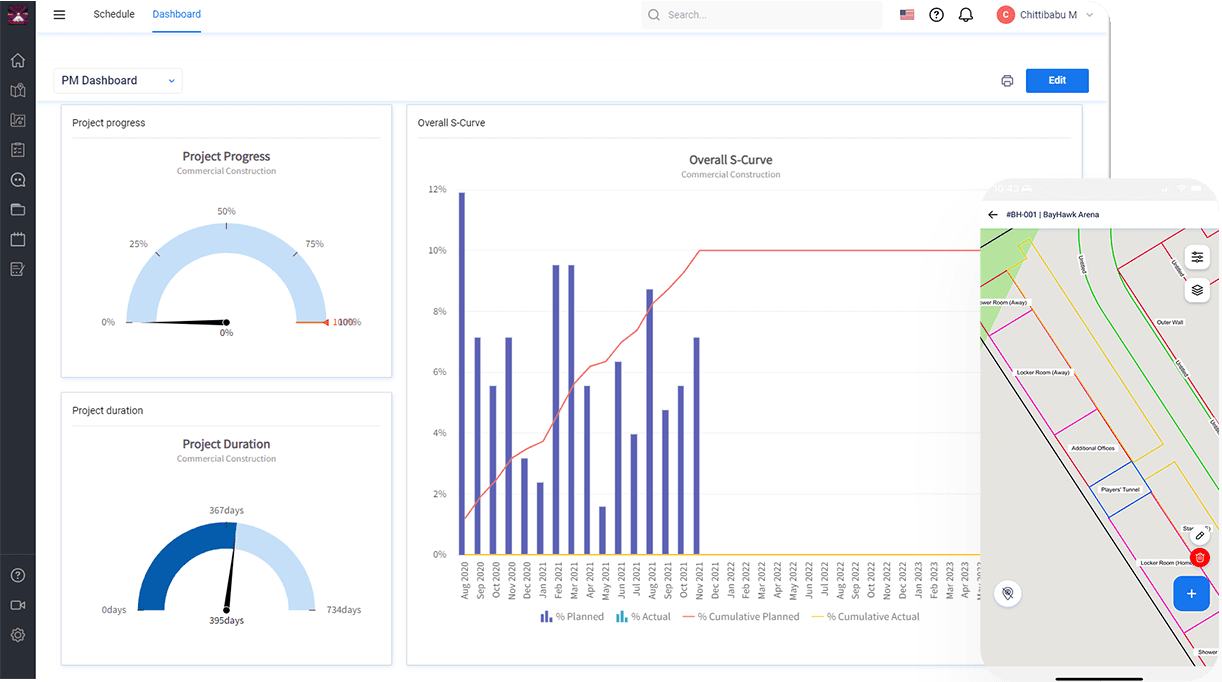Screen dimensions: 1222x682
Task: Click Outer Wall label on map
Action: coord(1170,322)
